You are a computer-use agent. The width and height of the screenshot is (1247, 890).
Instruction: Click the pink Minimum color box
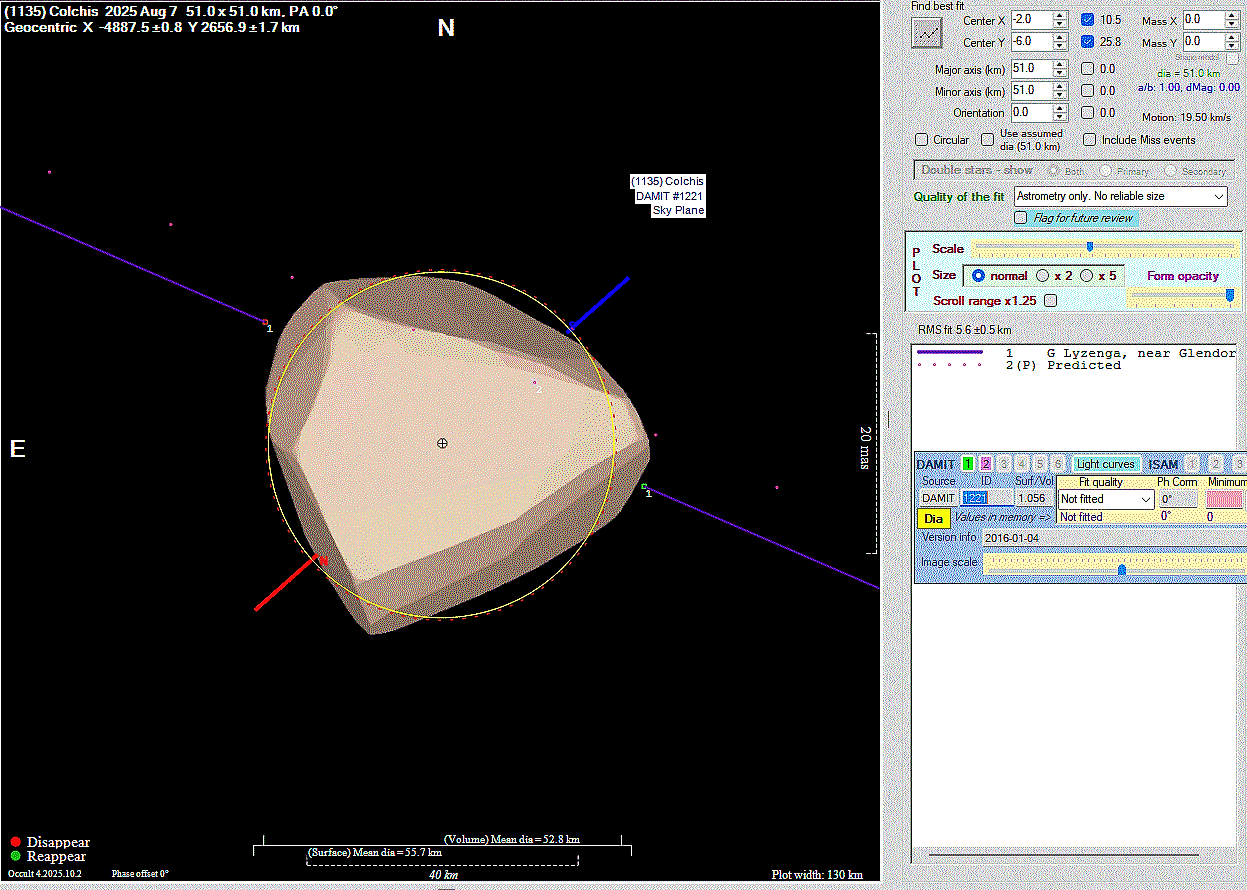(x=1224, y=498)
